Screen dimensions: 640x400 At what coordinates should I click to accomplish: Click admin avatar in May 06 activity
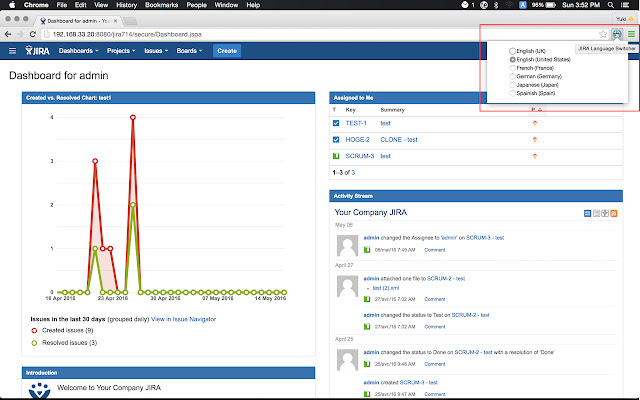(x=347, y=245)
